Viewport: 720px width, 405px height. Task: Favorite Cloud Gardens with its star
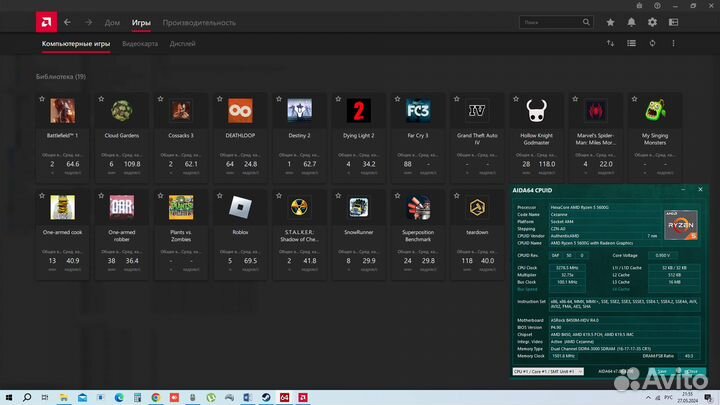click(101, 99)
